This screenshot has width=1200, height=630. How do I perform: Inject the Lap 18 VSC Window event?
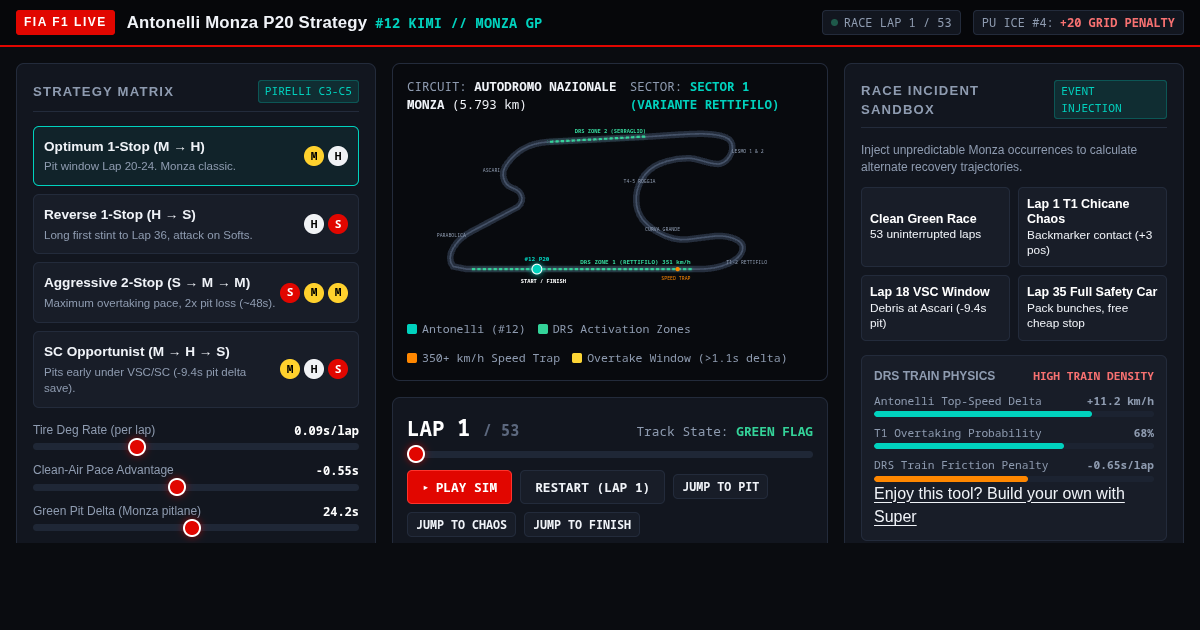pos(935,308)
